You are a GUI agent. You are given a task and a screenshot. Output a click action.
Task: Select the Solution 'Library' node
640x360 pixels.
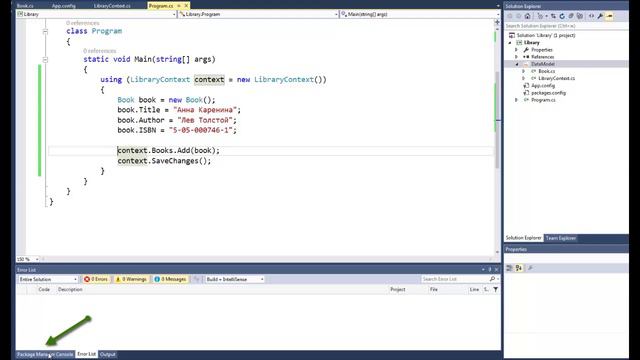click(x=546, y=36)
